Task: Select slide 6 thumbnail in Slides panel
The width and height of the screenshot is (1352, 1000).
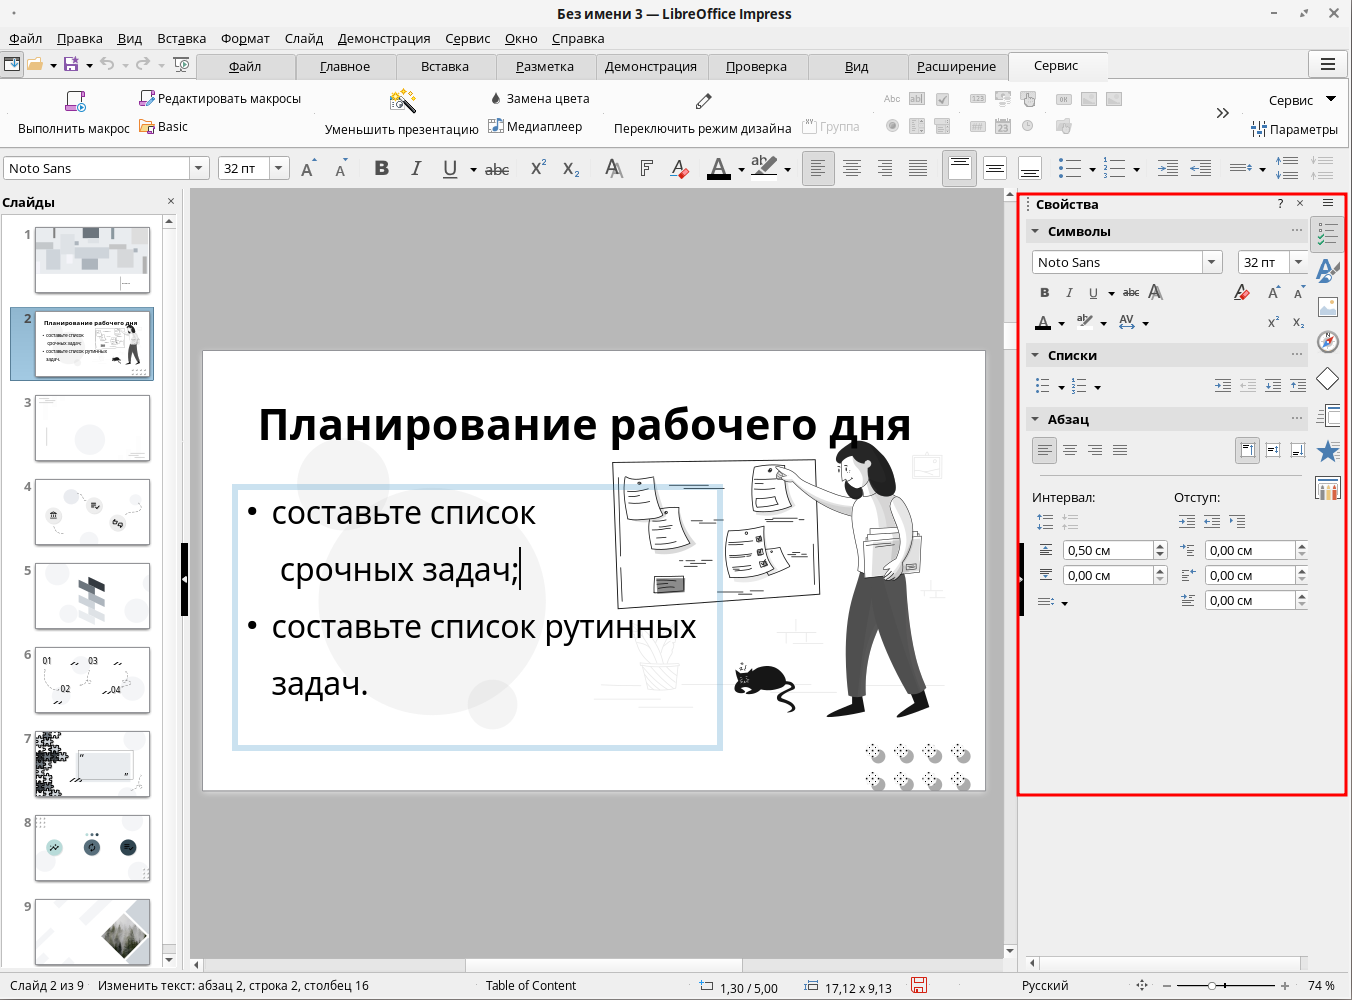Action: click(92, 679)
